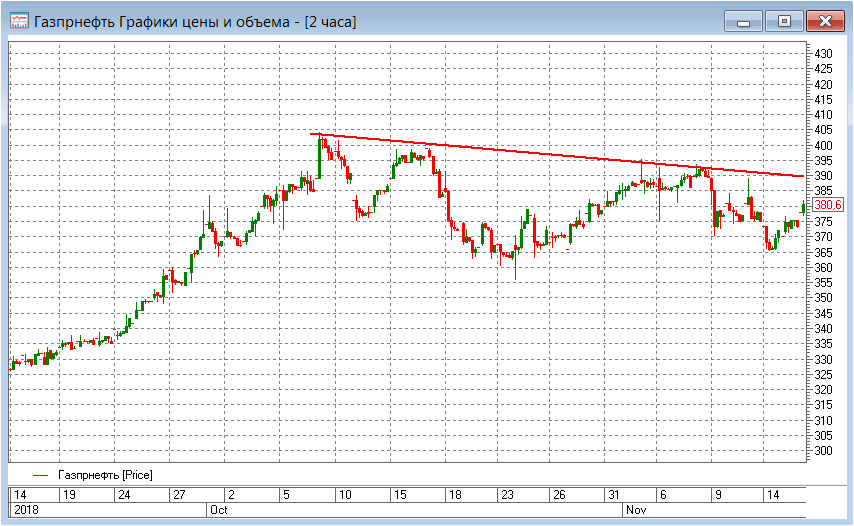This screenshot has height=526, width=854.
Task: Click the 400 price level on axis
Action: coord(823,145)
